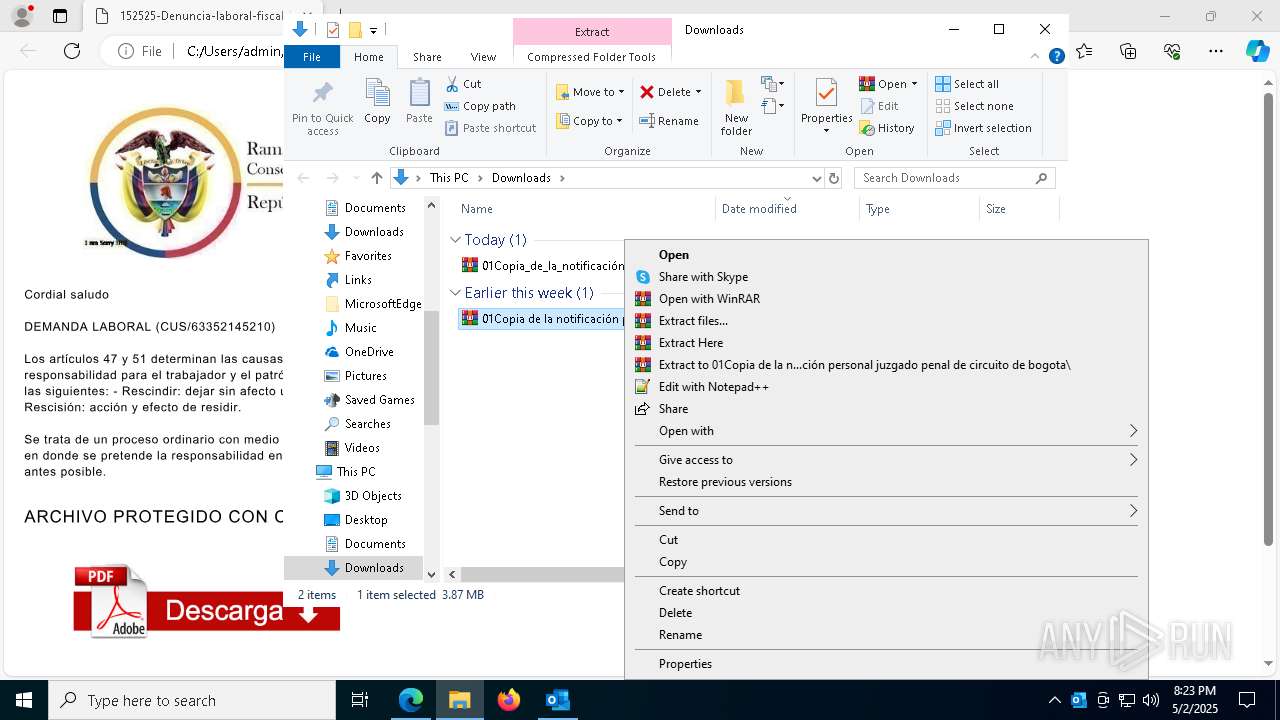The height and width of the screenshot is (720, 1280).
Task: Click the taskbar search box
Action: click(192, 700)
